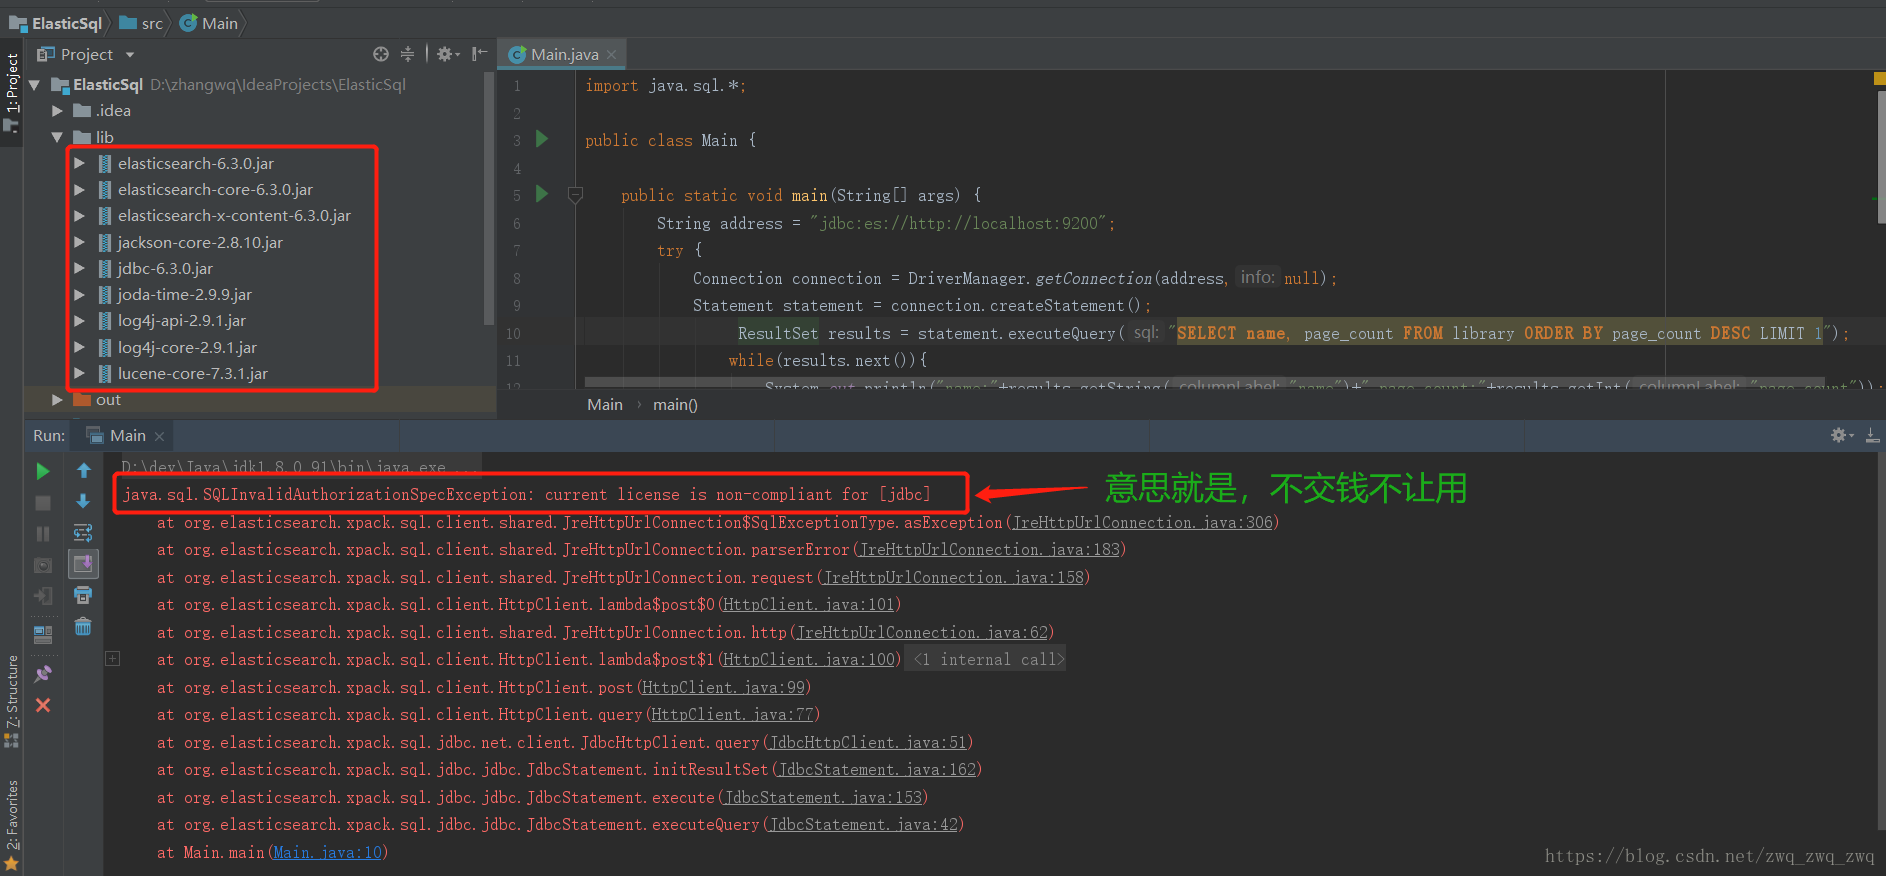Click the Dump Threads camera icon
Viewport: 1886px width, 876px height.
pyautogui.click(x=43, y=565)
